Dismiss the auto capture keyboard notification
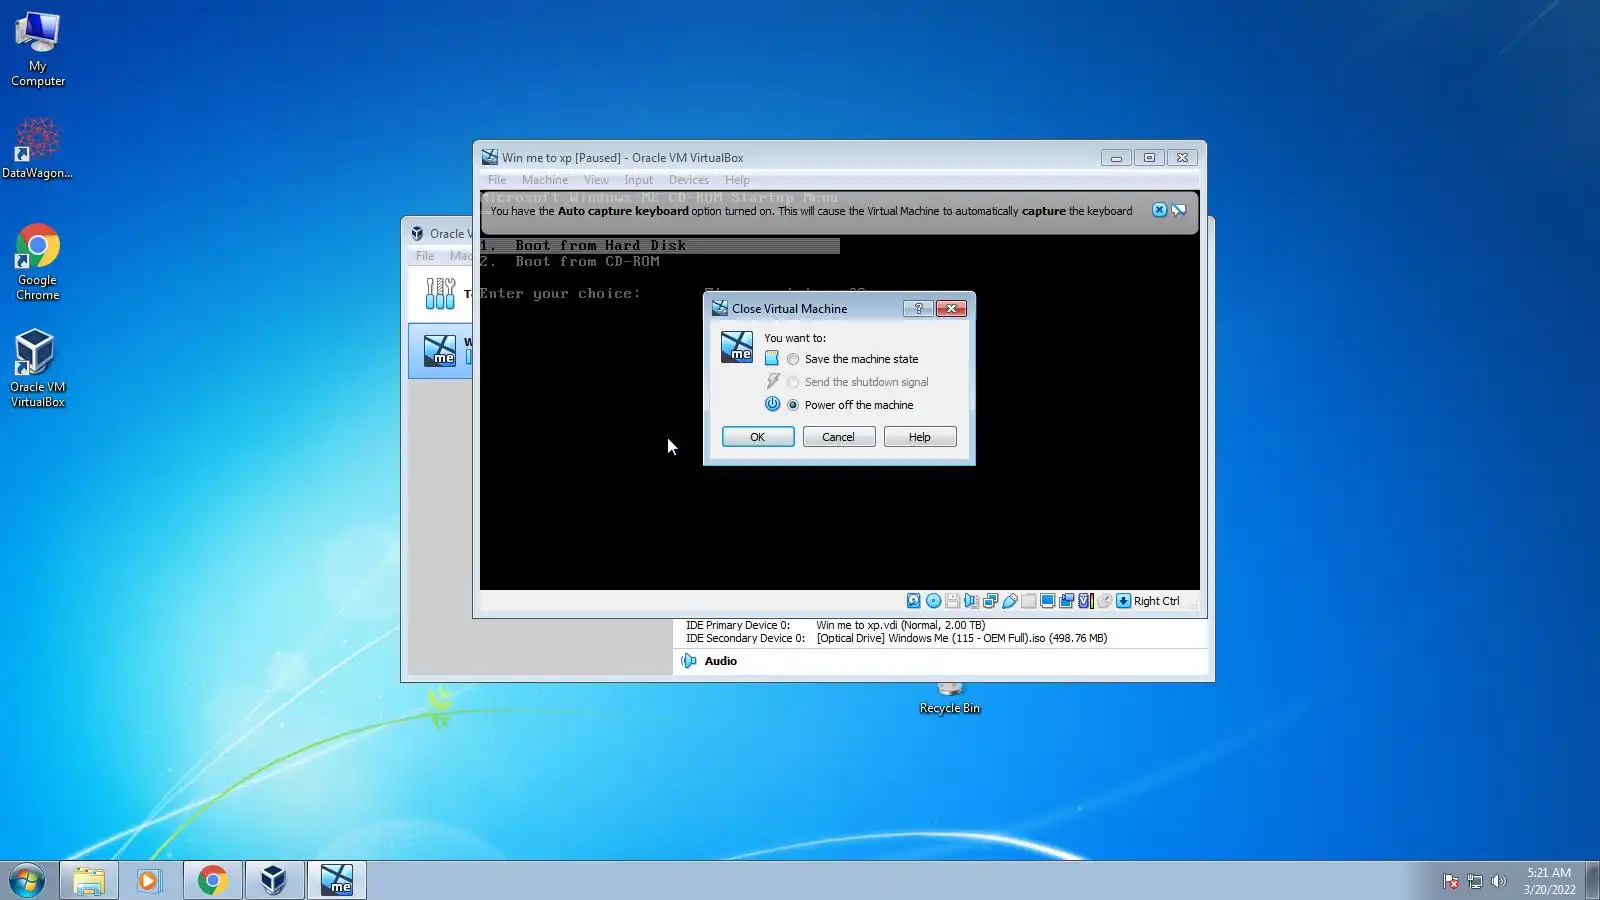 (x=1159, y=210)
